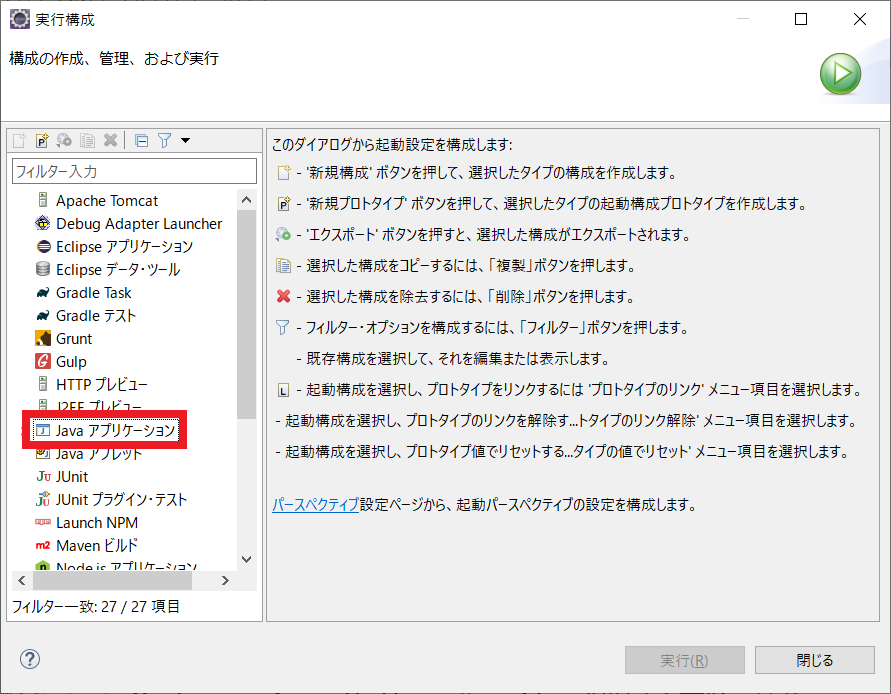Open help with the question mark icon
The width and height of the screenshot is (891, 694).
(30, 659)
